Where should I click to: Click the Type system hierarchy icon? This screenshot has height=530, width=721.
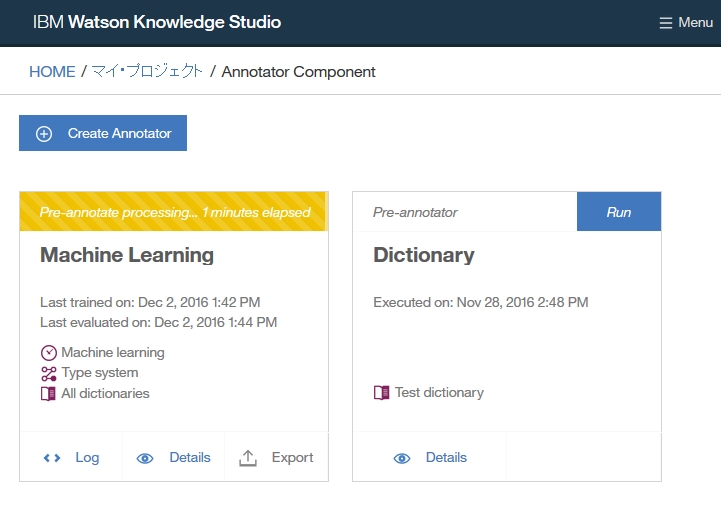[x=49, y=373]
